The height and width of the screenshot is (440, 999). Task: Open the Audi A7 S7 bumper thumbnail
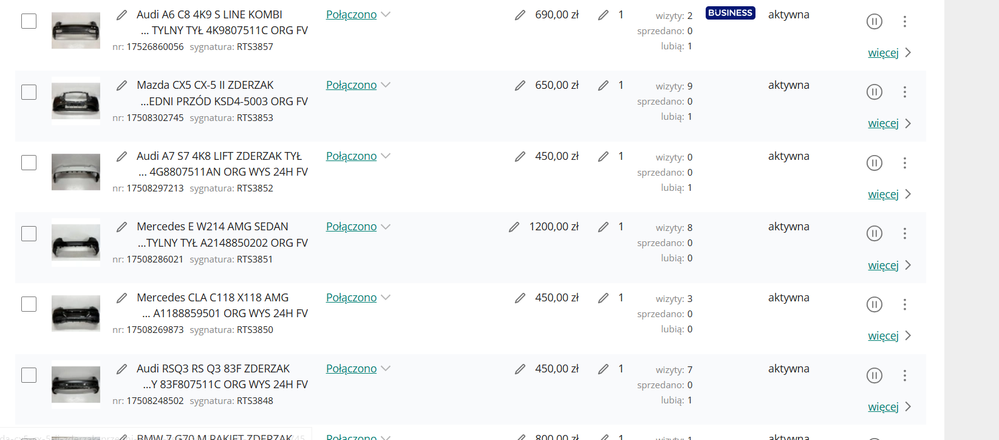pyautogui.click(x=76, y=172)
